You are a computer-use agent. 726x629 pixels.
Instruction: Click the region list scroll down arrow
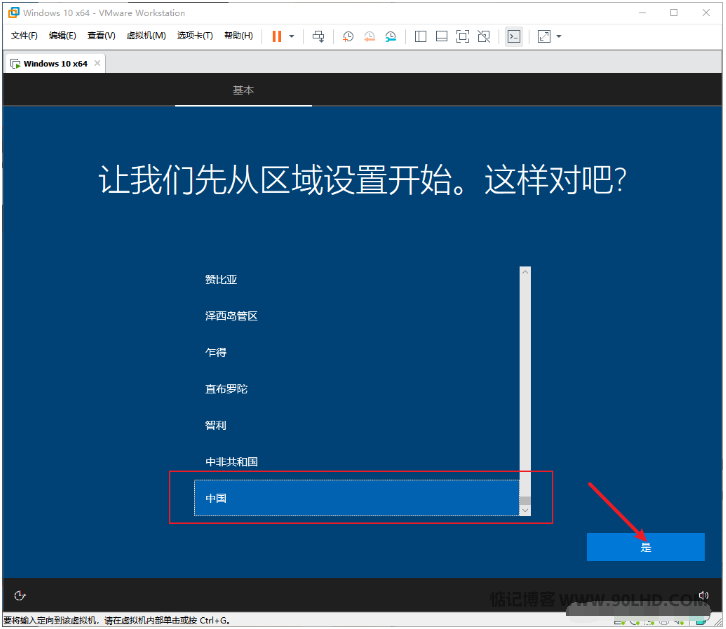[x=525, y=510]
